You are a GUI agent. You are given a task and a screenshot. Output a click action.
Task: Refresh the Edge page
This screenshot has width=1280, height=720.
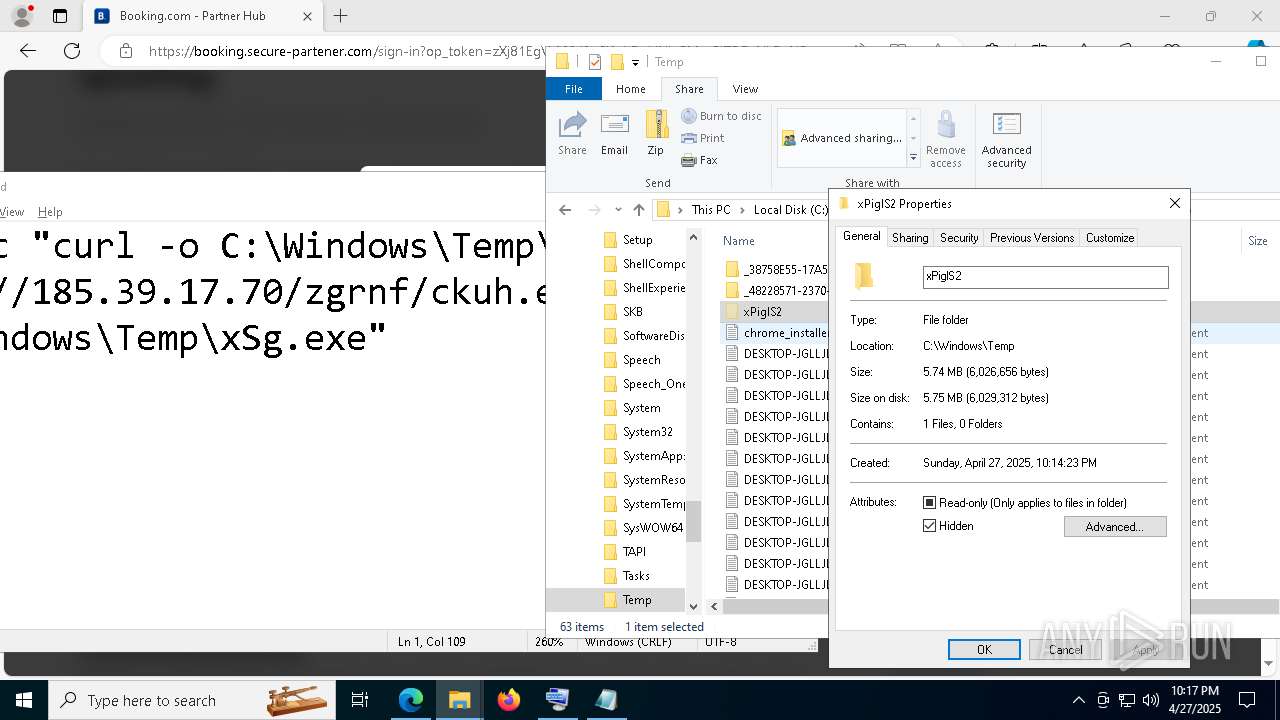pos(72,51)
